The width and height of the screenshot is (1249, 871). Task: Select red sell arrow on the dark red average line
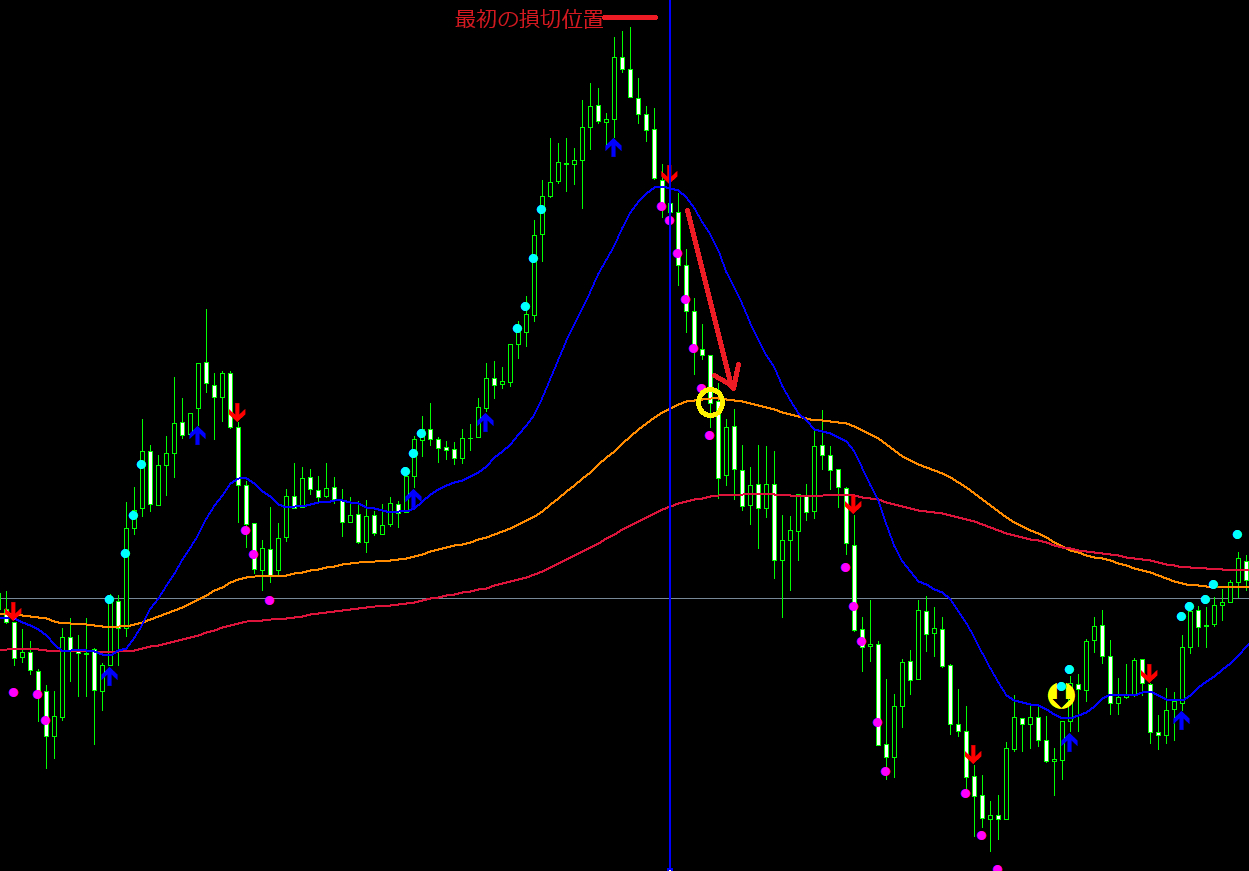point(853,504)
